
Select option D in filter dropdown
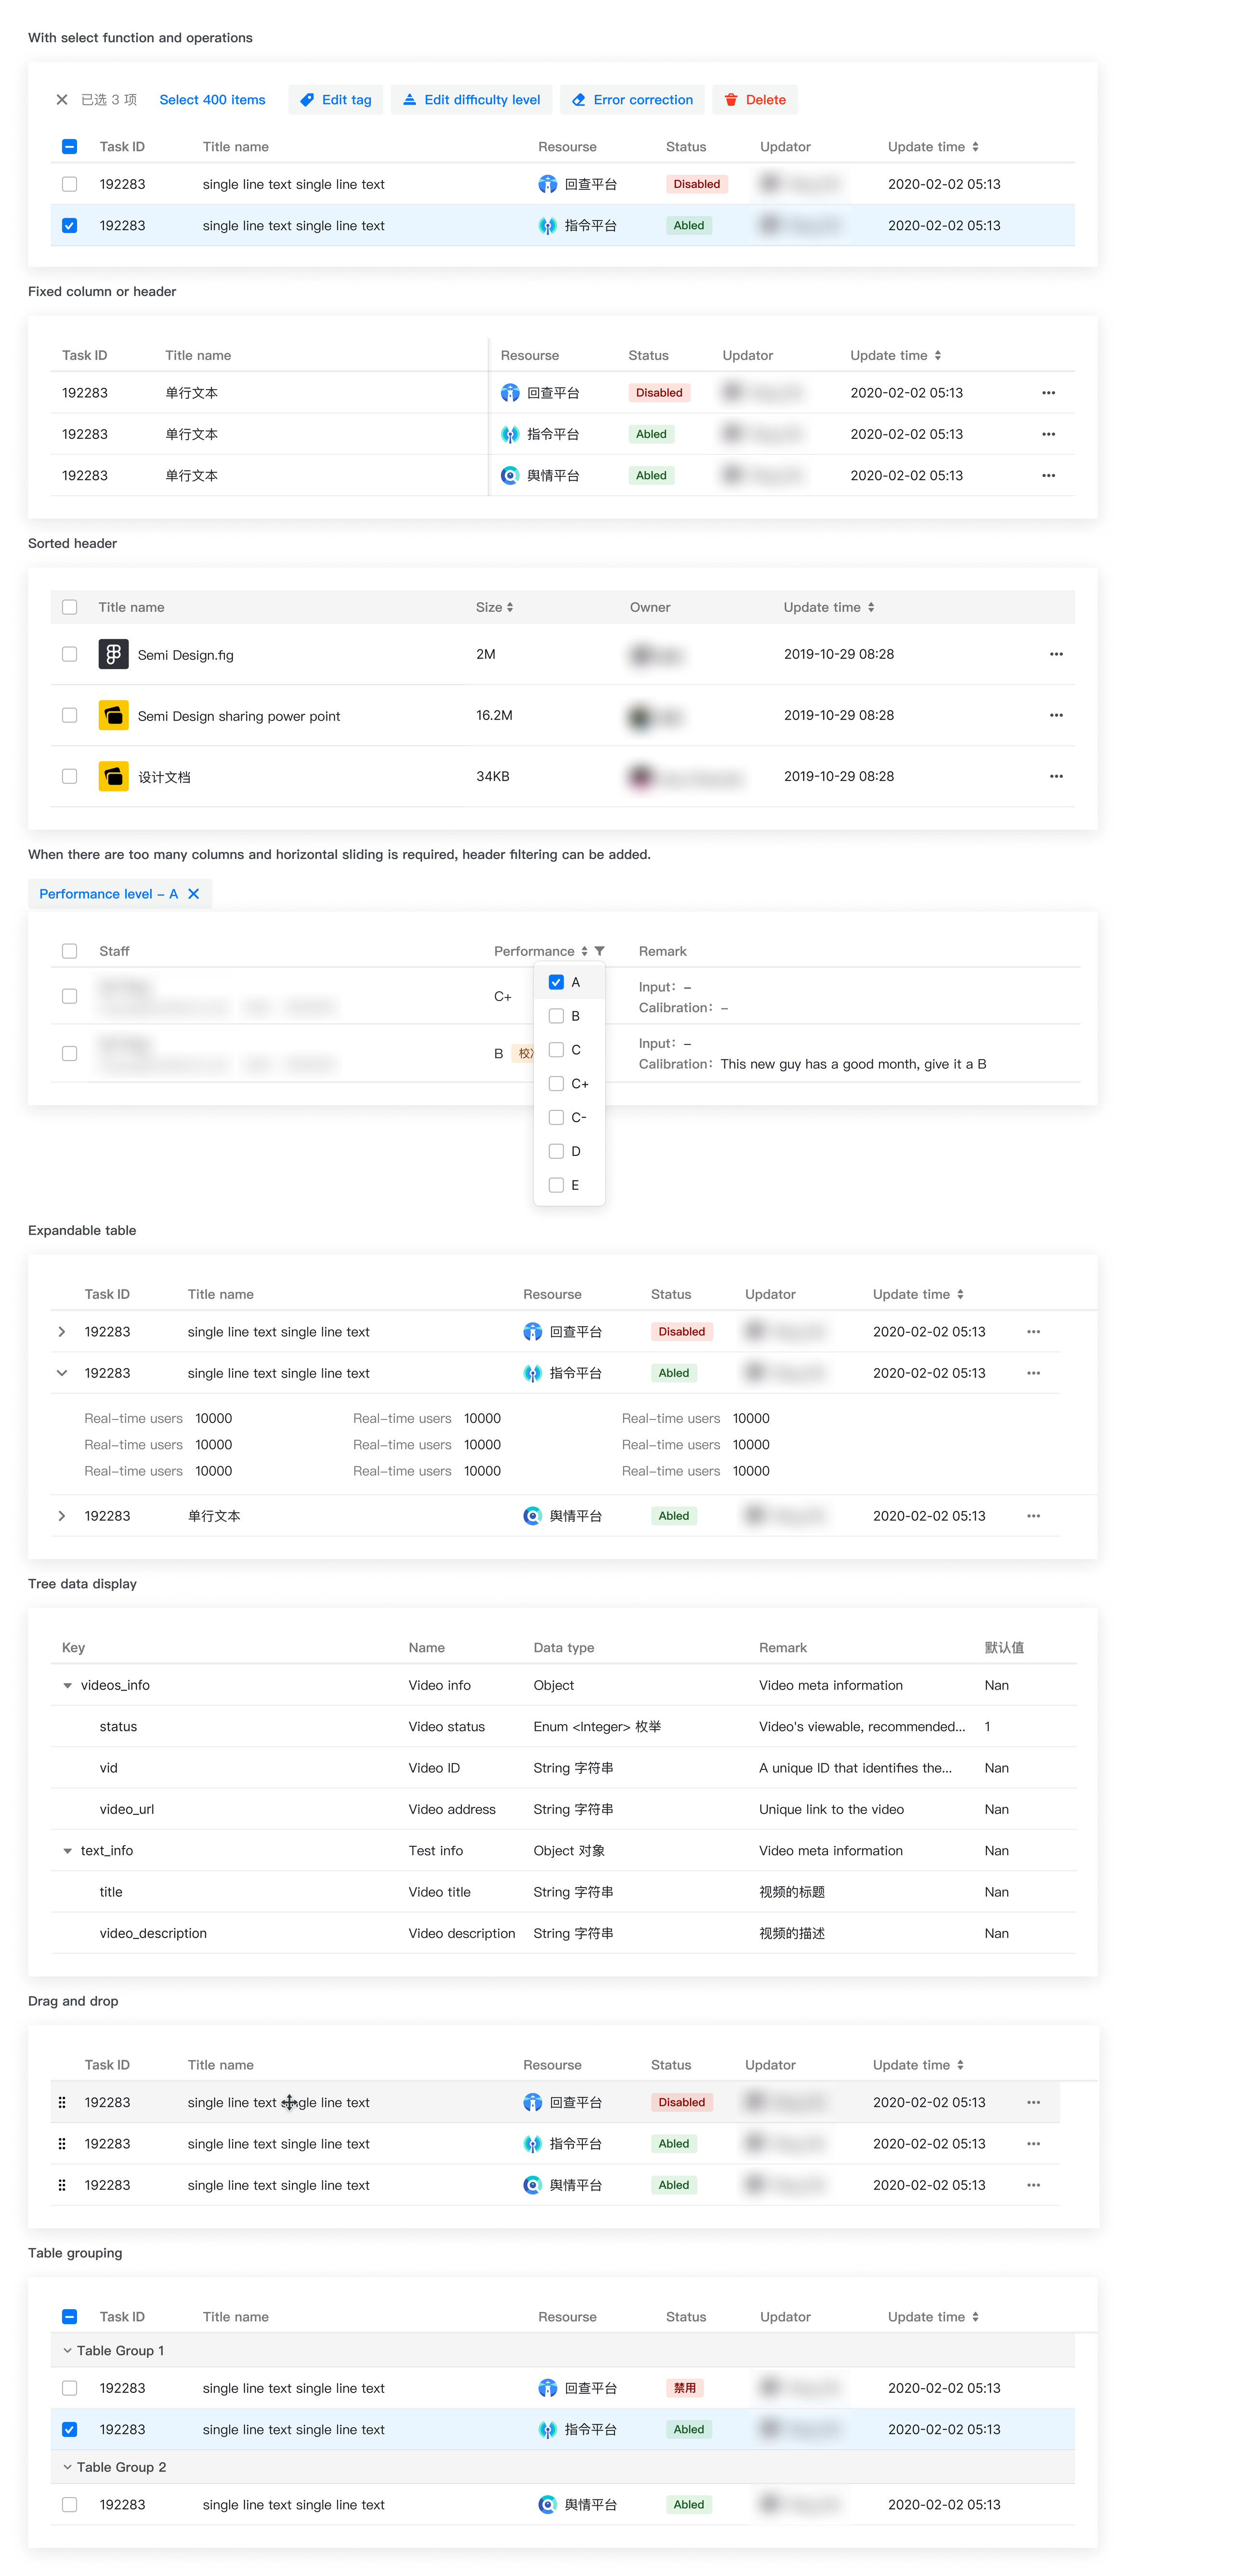[x=557, y=1152]
